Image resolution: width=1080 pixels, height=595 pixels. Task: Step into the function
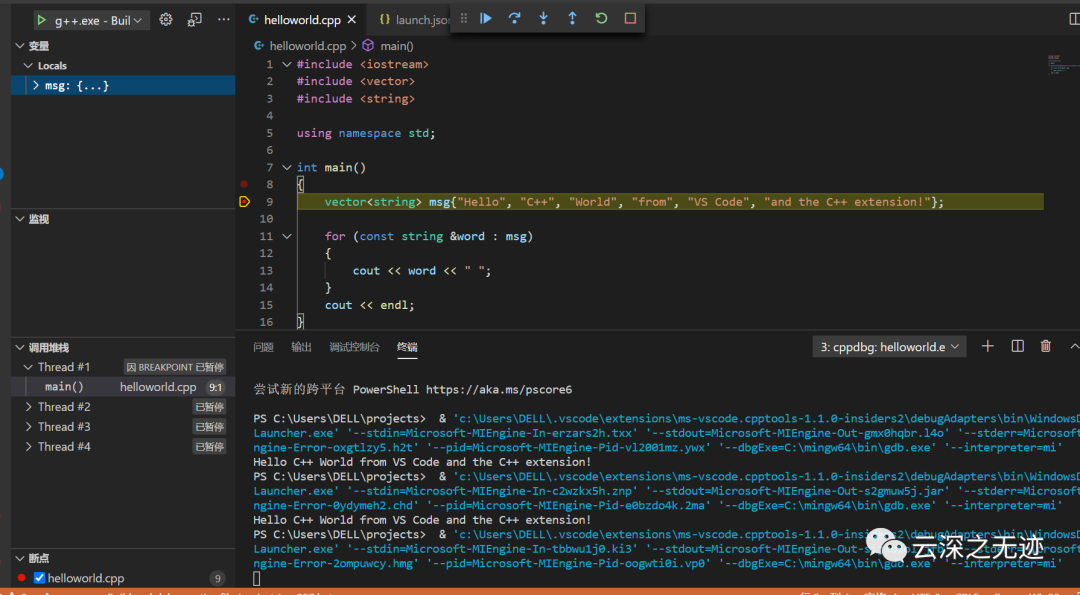(x=543, y=19)
